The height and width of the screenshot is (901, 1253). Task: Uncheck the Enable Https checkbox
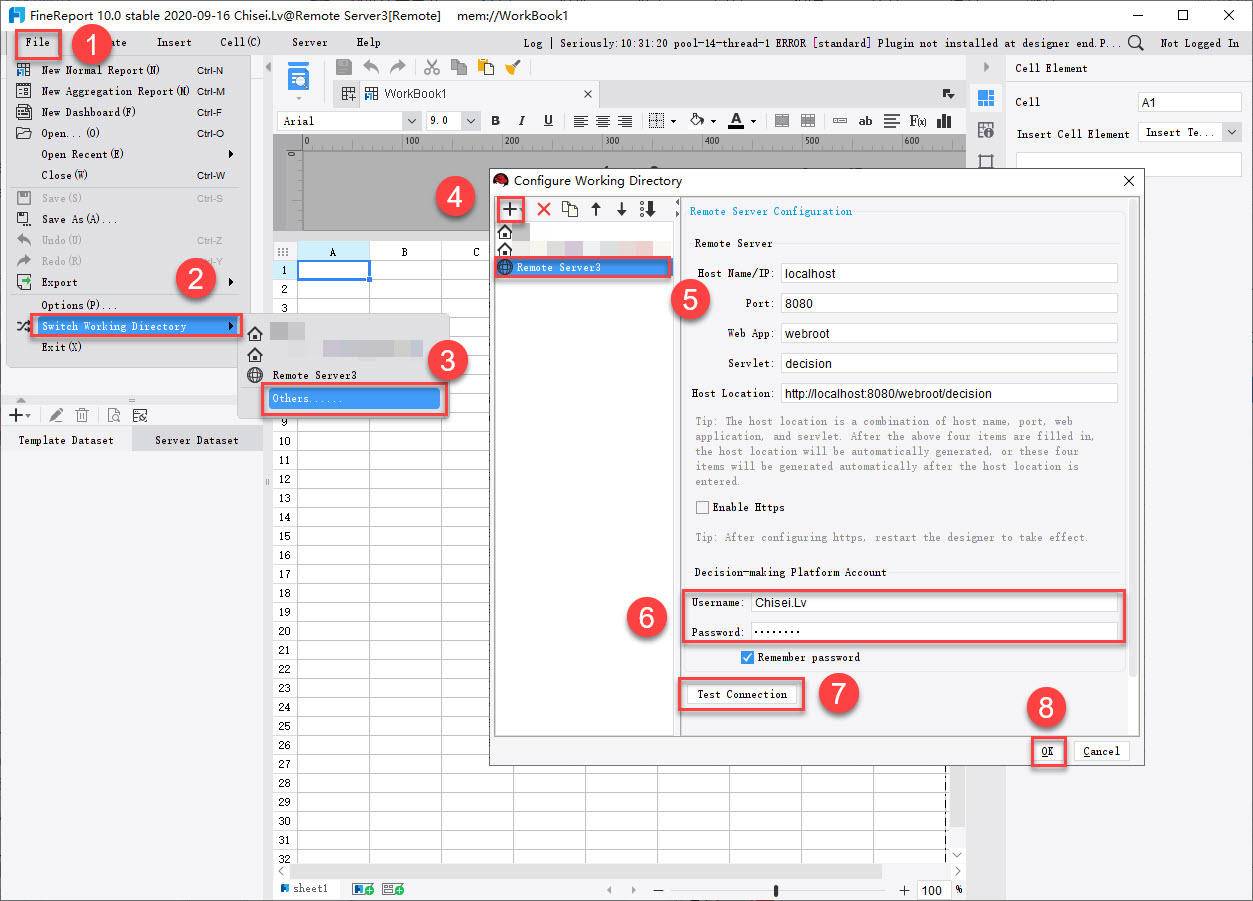point(701,507)
